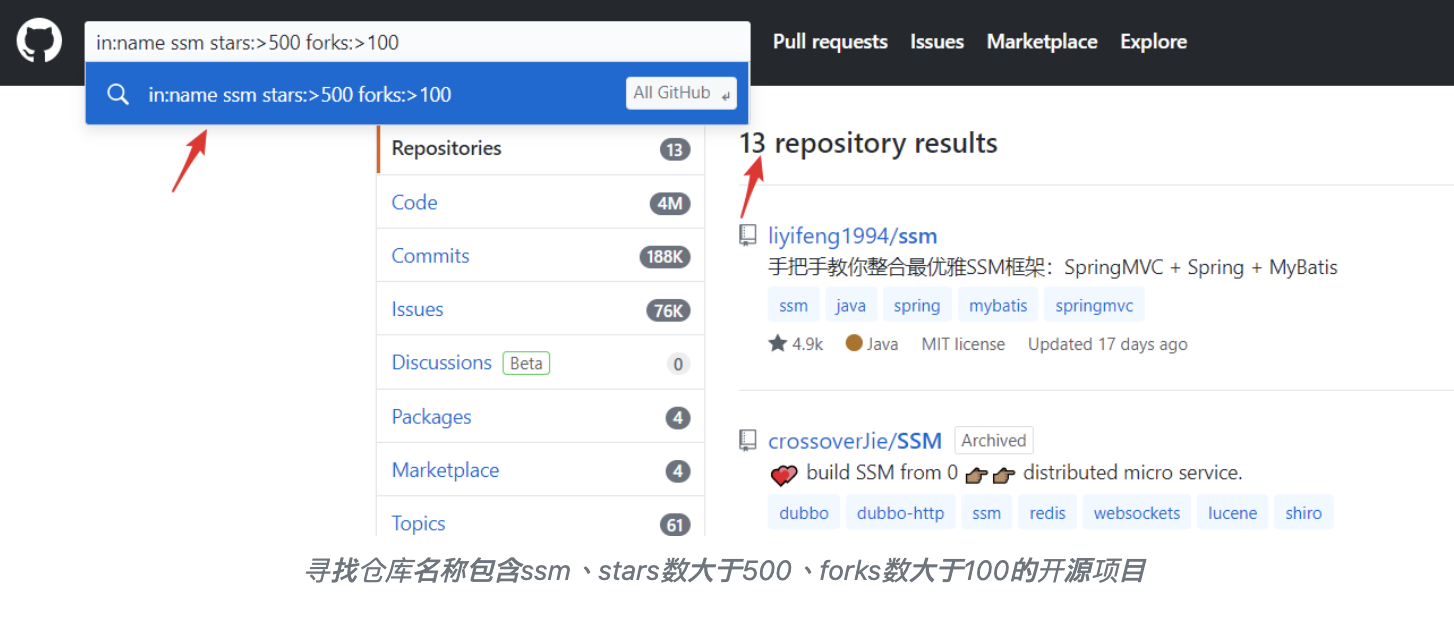Click the Updated 17 days ago text
The image size is (1454, 626).
pos(1108,344)
